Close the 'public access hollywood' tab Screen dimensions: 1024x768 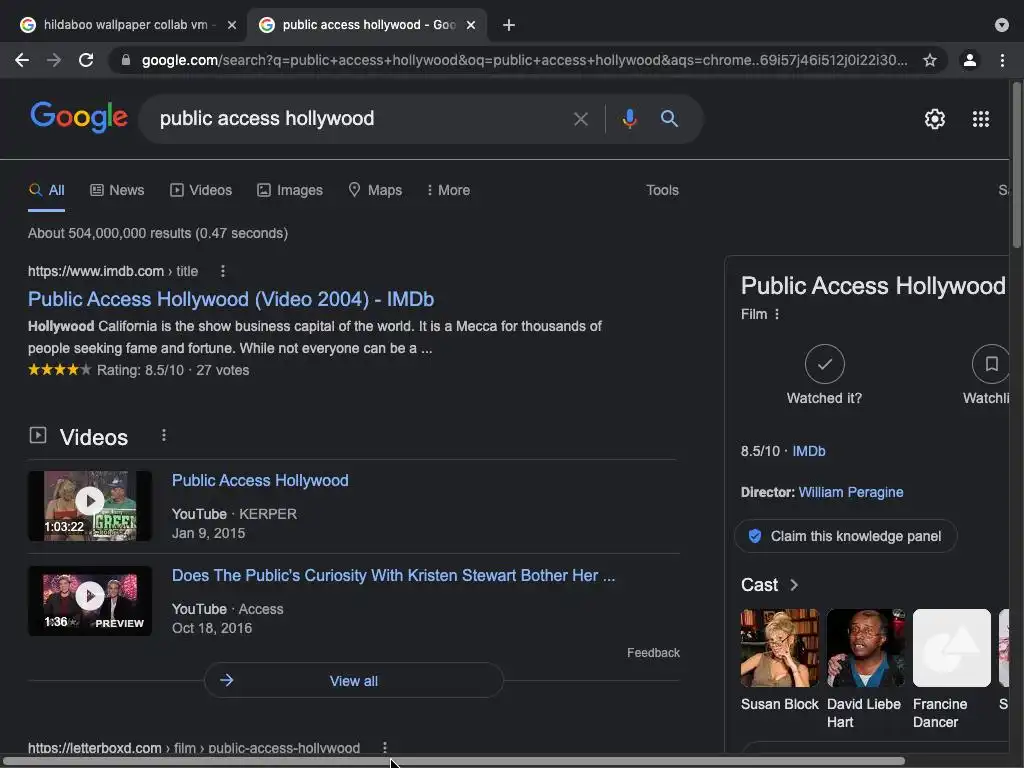point(471,25)
